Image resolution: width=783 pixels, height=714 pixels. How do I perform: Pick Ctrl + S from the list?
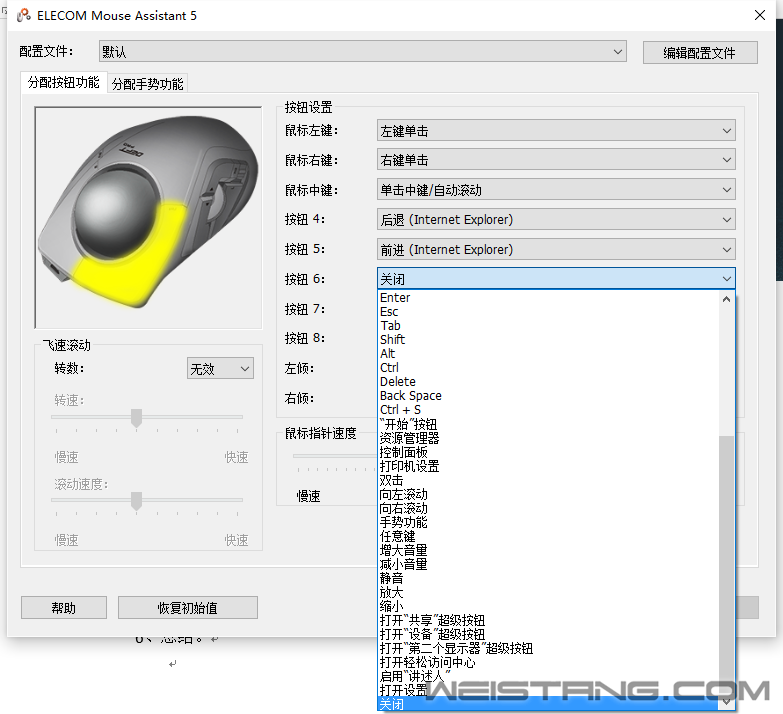coord(548,409)
